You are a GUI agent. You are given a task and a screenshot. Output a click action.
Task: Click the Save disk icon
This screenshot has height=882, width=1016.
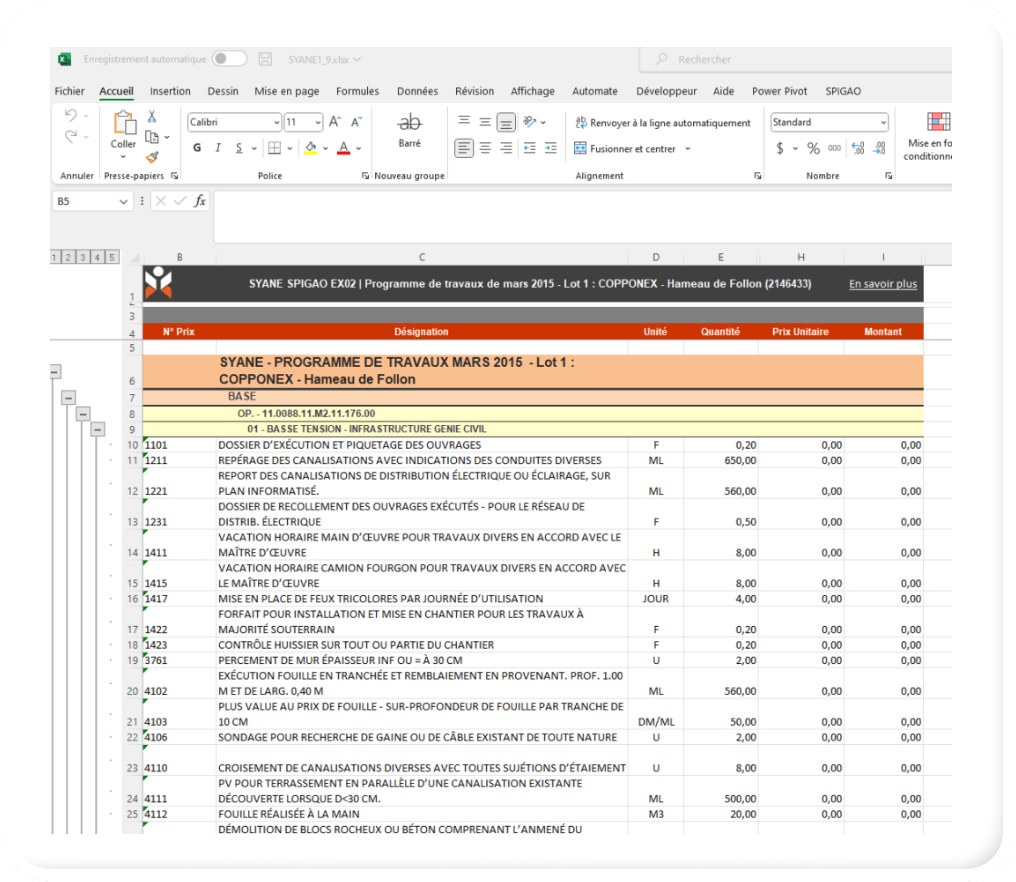point(265,60)
